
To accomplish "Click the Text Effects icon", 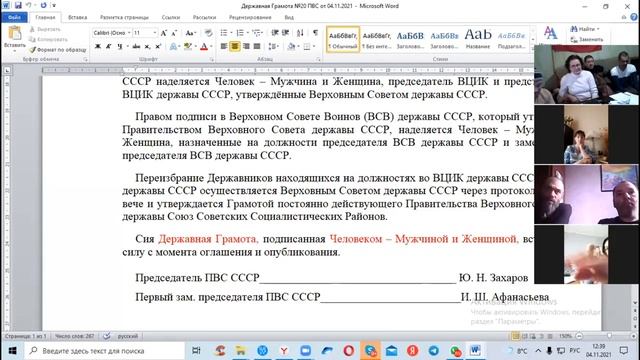I will point(173,47).
